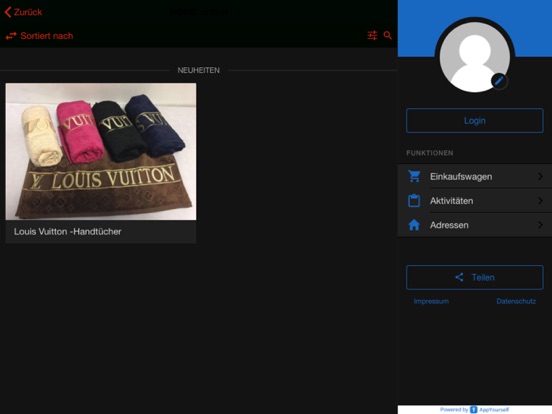Expand the Einkaufswagen row chevron
This screenshot has width=552, height=414.
(x=540, y=176)
